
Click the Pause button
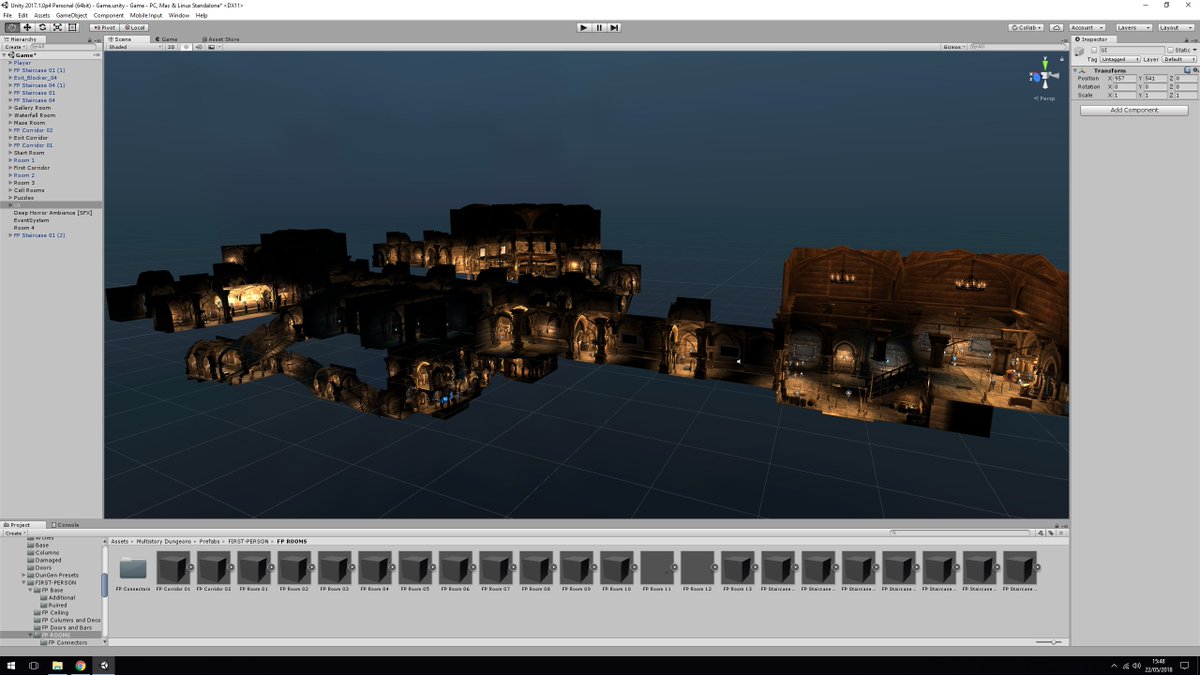599,27
